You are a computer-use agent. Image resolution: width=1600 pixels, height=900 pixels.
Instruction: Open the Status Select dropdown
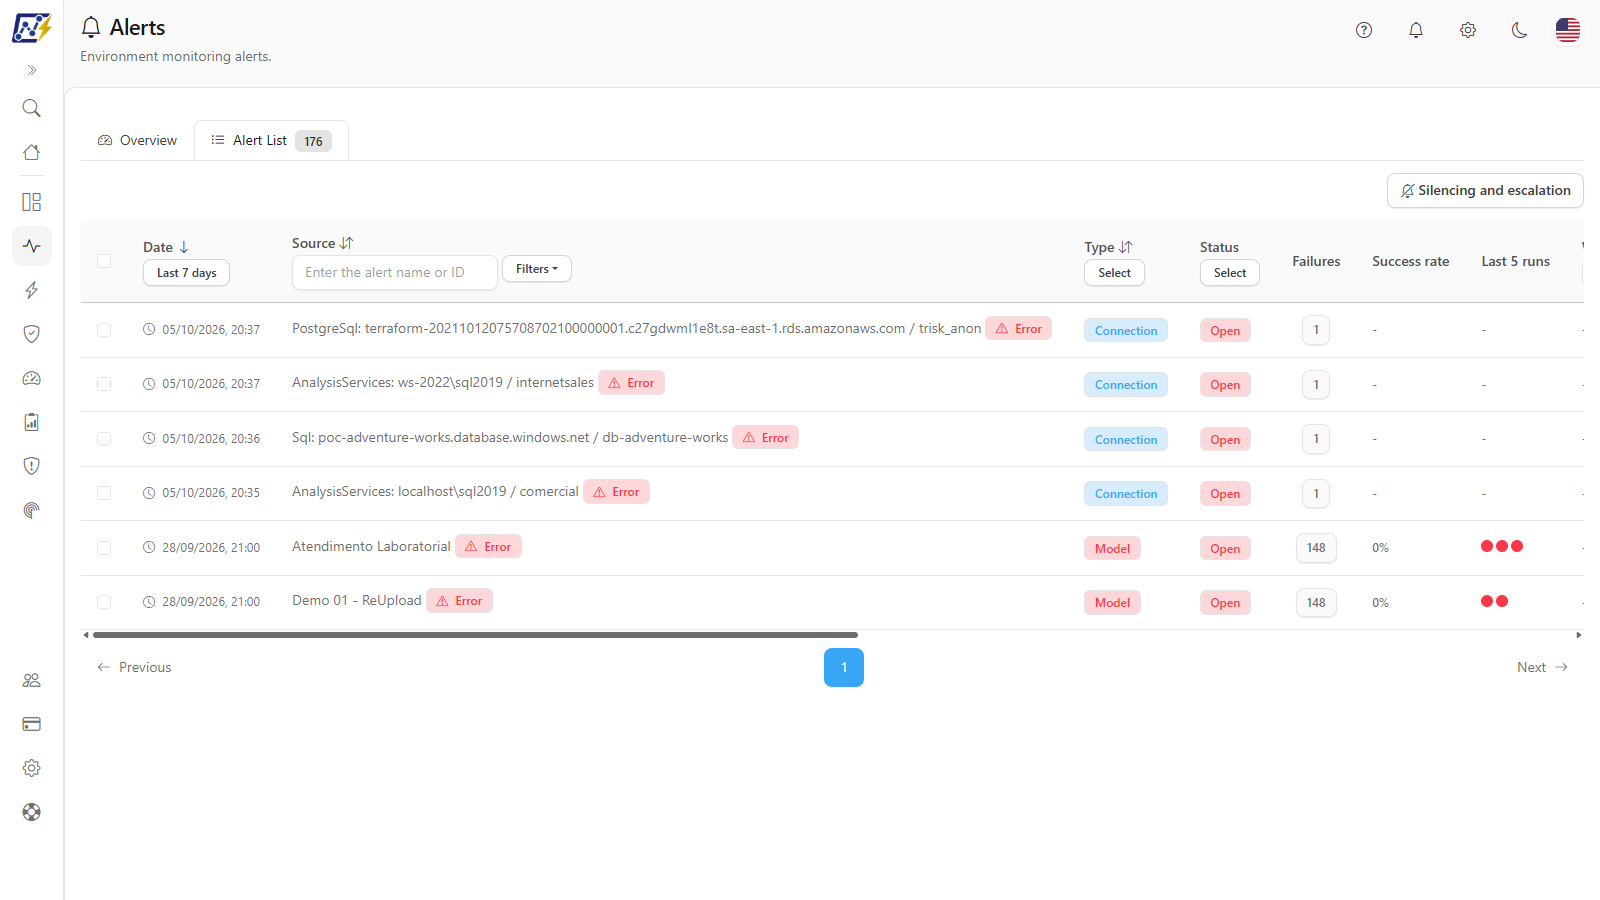(x=1230, y=273)
